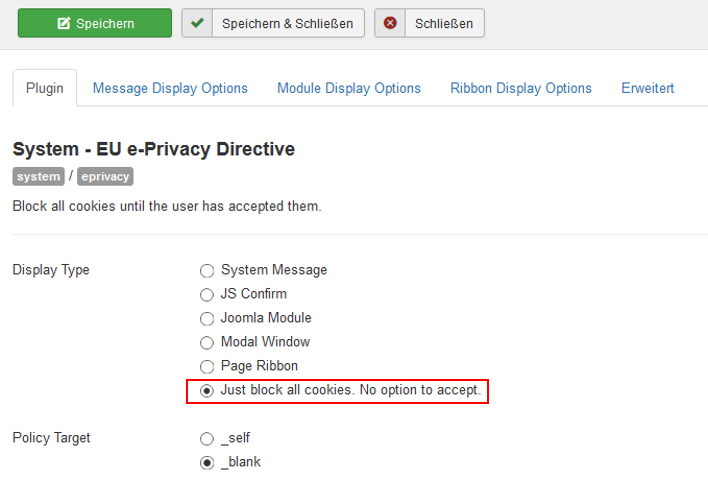This screenshot has width=708, height=481.
Task: Click the red X icon beside Schließen
Action: tap(390, 24)
